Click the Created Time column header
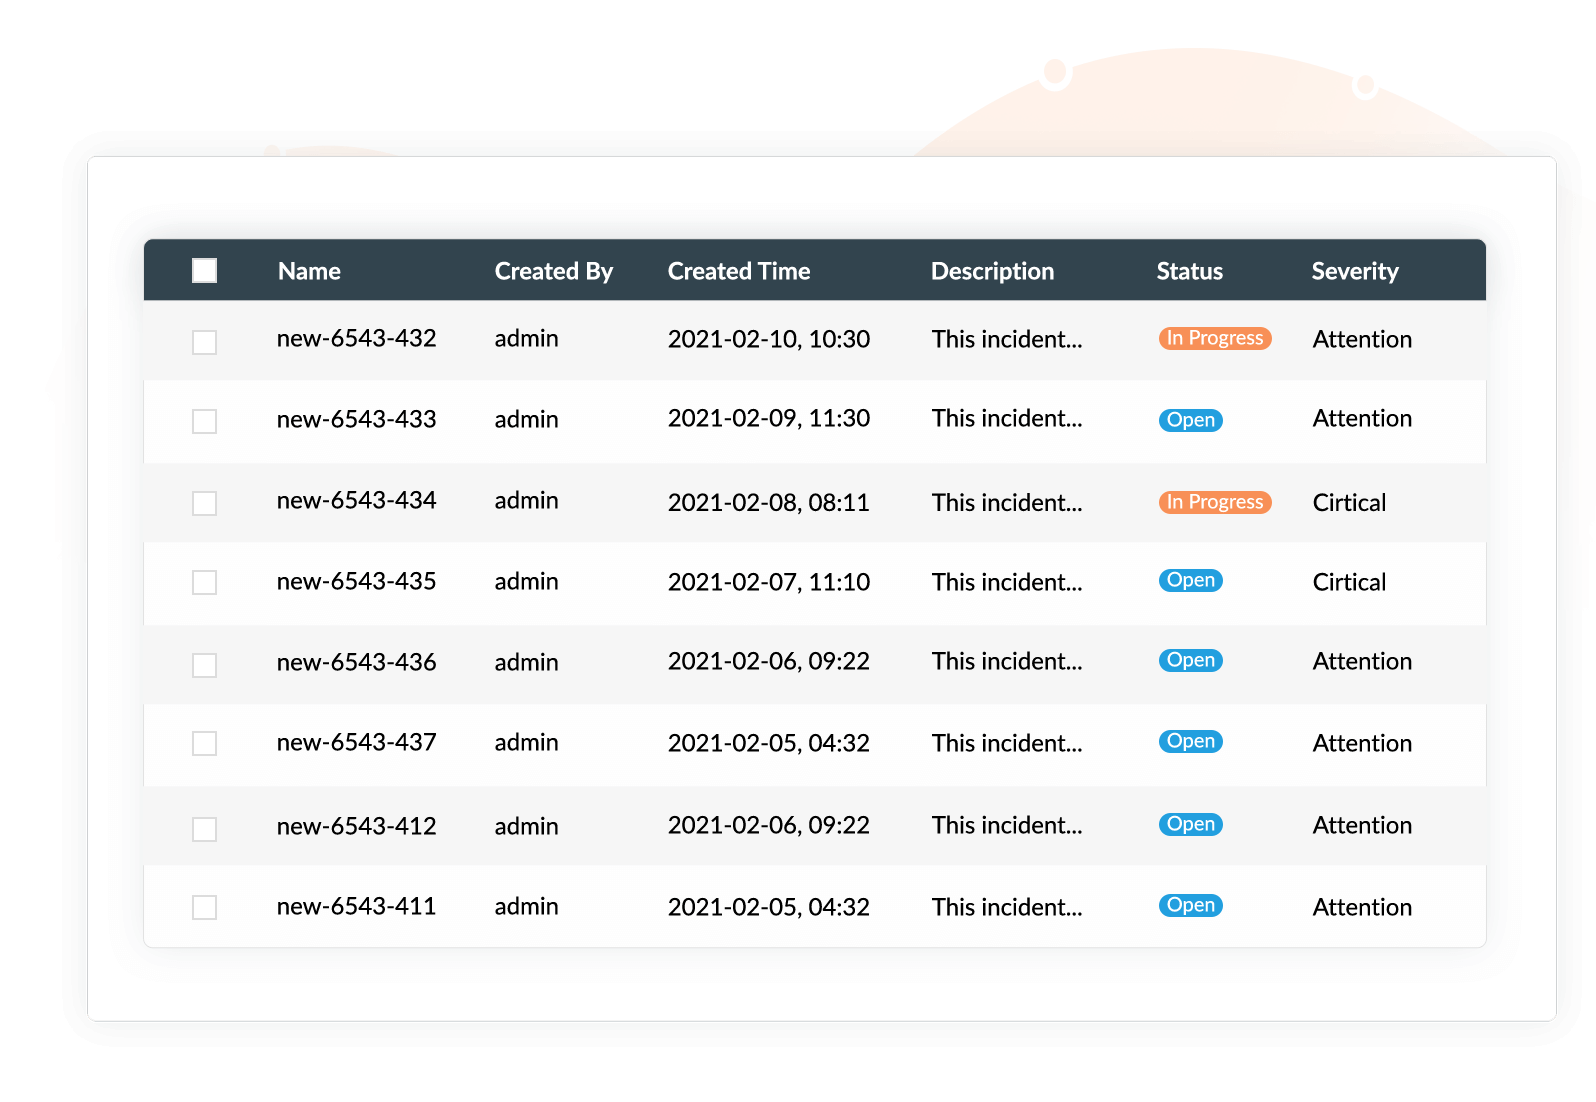The height and width of the screenshot is (1102, 1596). pyautogui.click(x=739, y=271)
